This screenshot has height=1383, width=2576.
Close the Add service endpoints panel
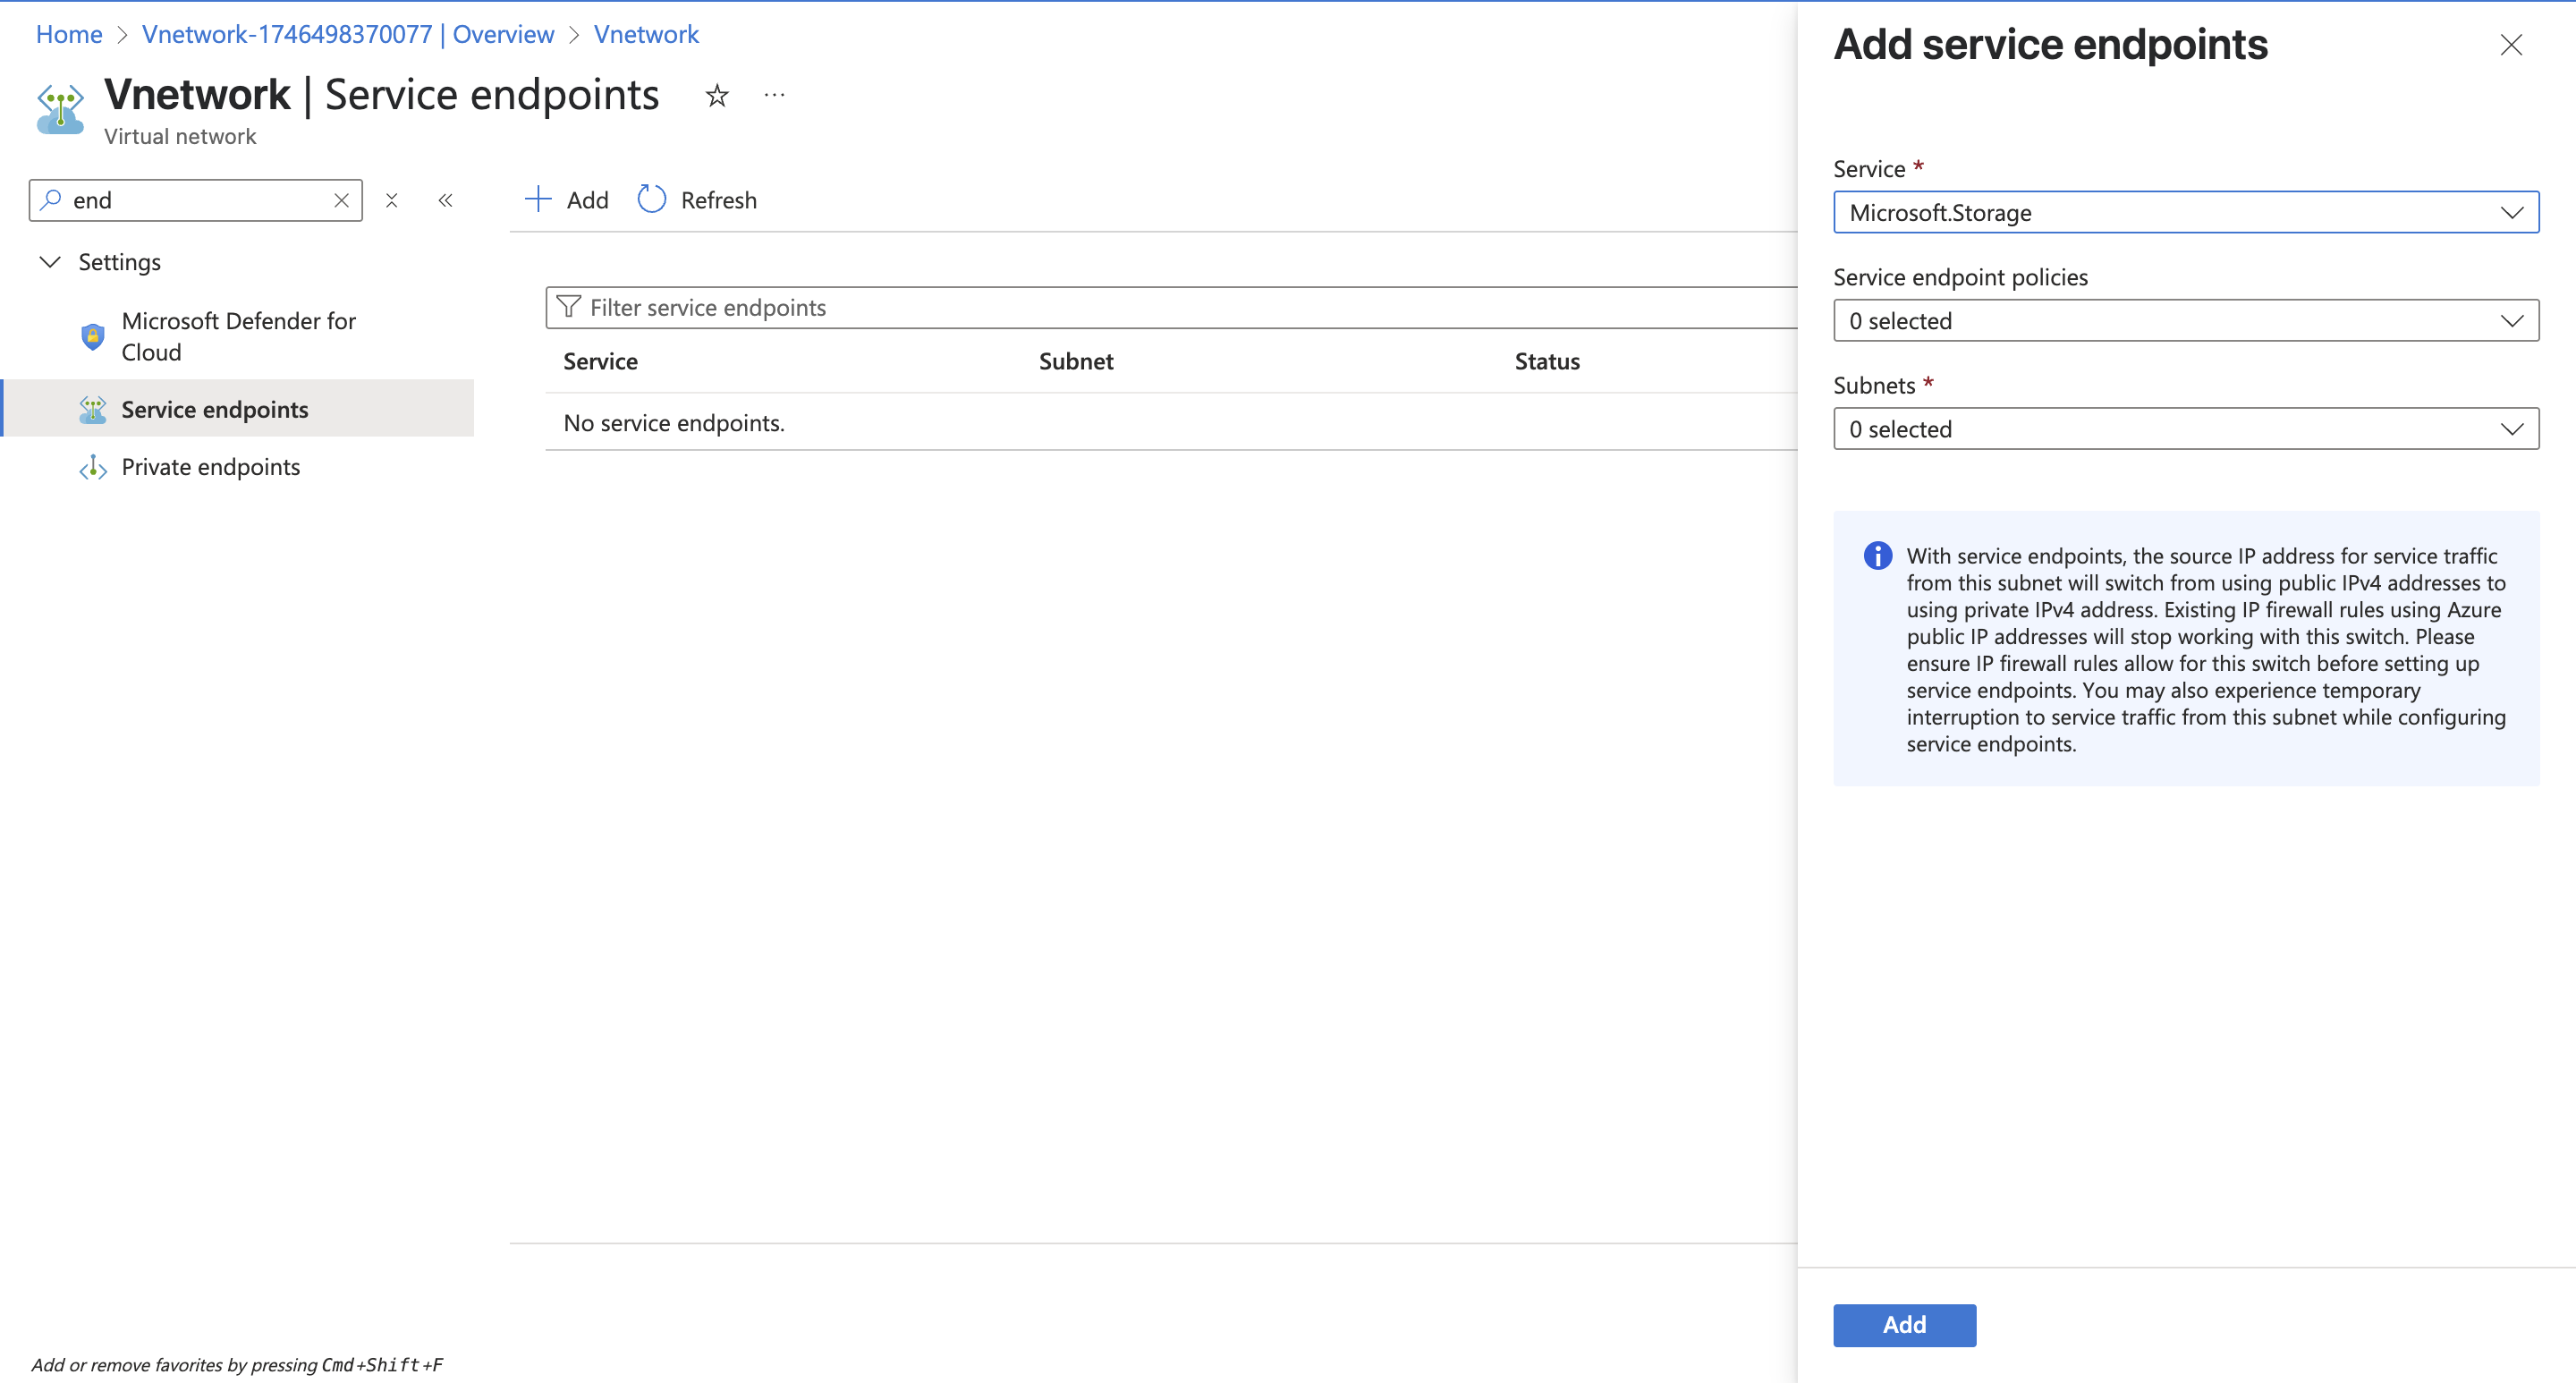pos(2511,45)
